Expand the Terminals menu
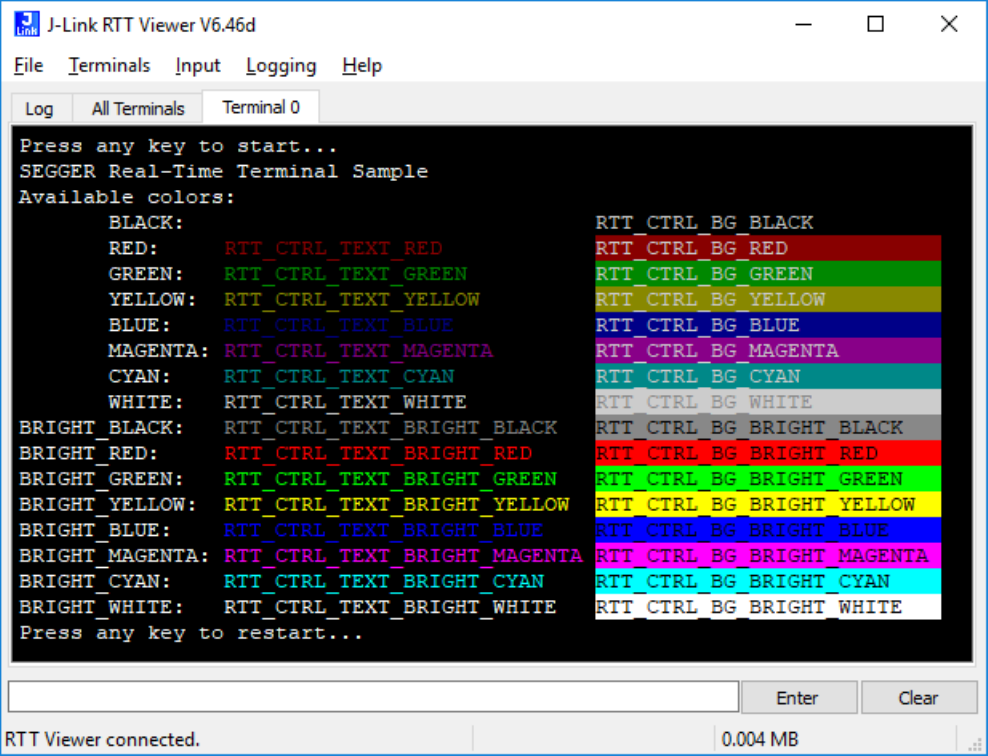 click(109, 66)
